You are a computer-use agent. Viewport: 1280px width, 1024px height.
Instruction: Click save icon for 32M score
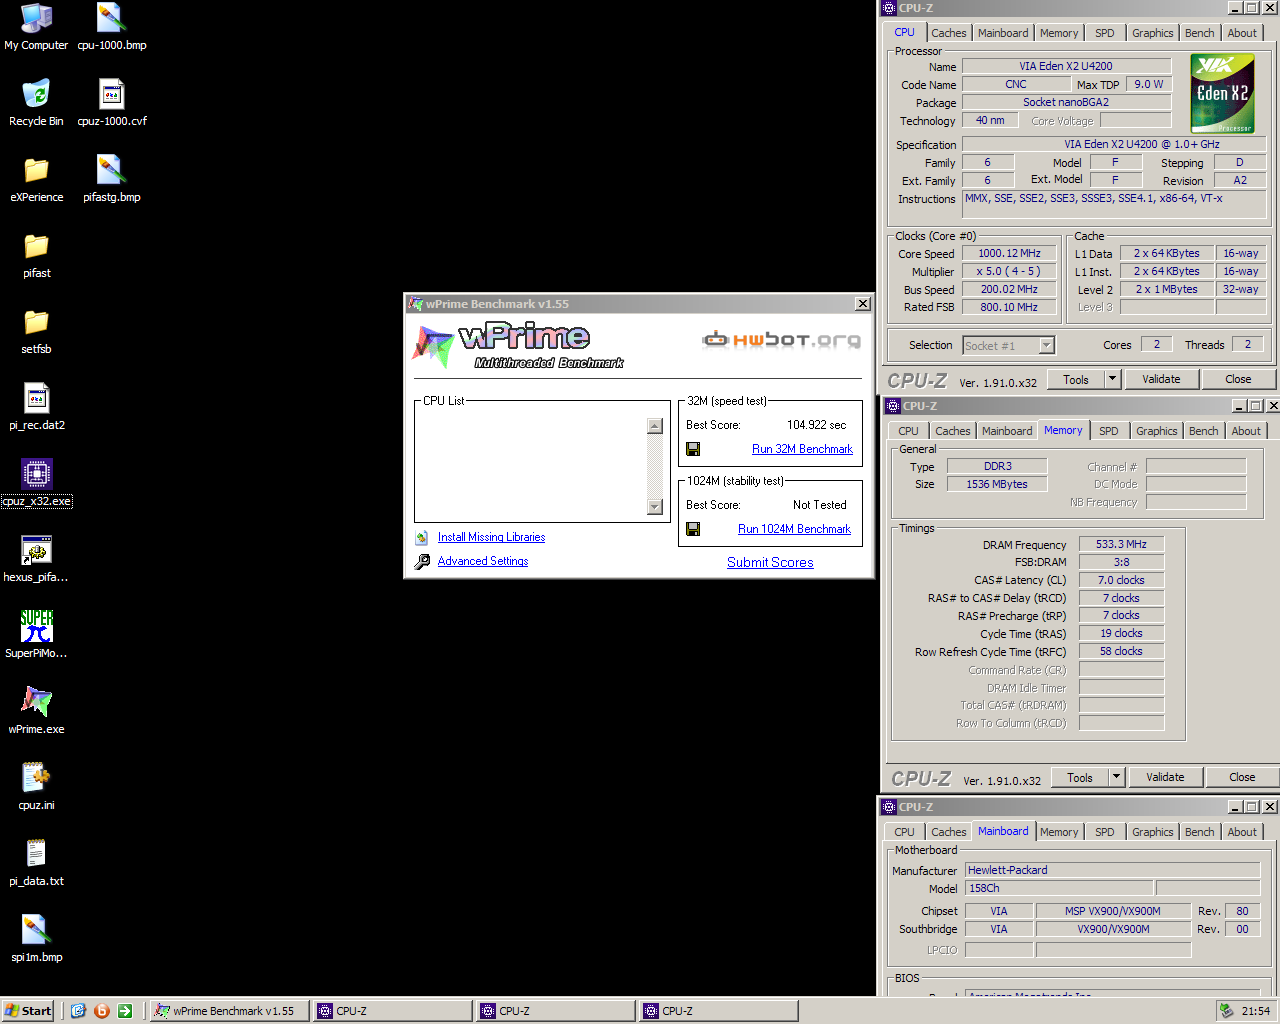[693, 449]
